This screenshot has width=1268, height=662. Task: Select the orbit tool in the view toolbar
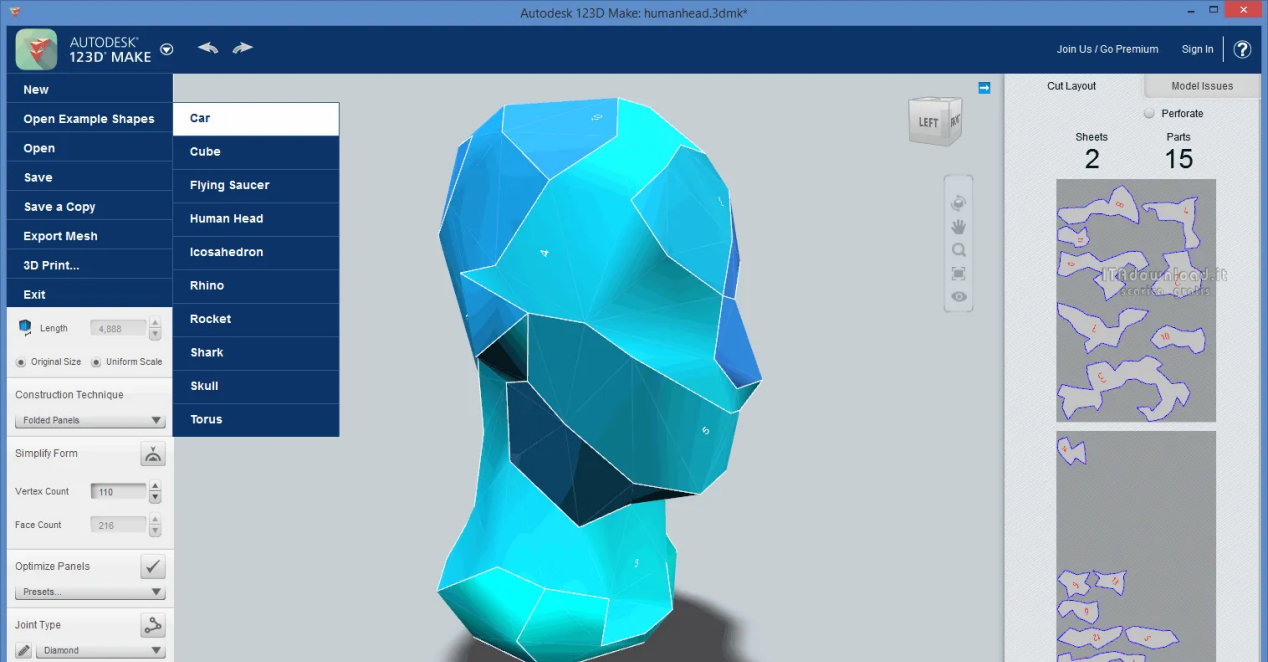point(959,203)
